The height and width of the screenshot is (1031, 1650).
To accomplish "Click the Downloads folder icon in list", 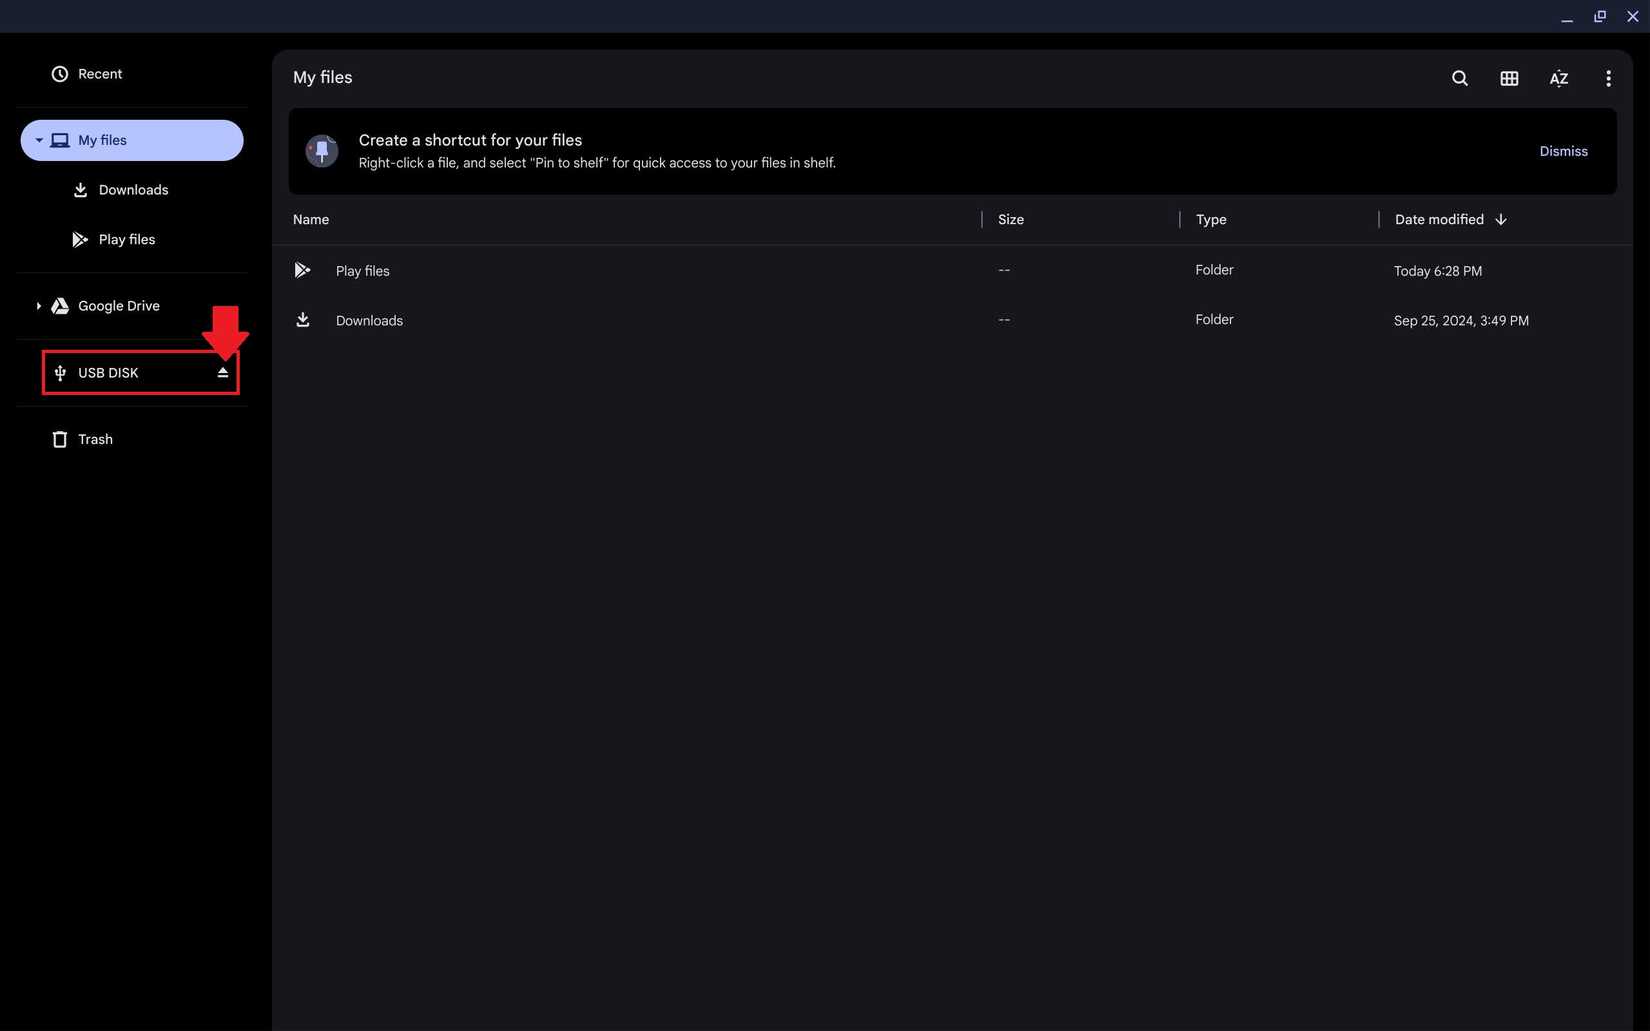I will 302,320.
